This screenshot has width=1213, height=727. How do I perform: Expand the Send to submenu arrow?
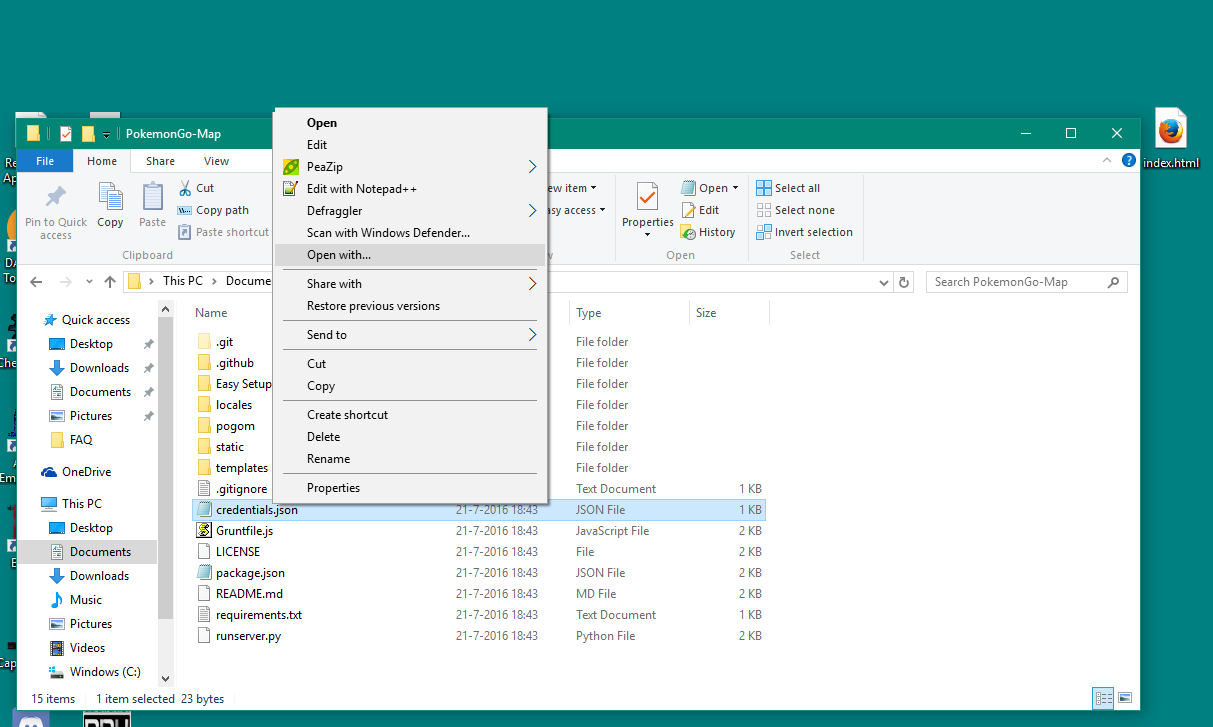pos(533,335)
